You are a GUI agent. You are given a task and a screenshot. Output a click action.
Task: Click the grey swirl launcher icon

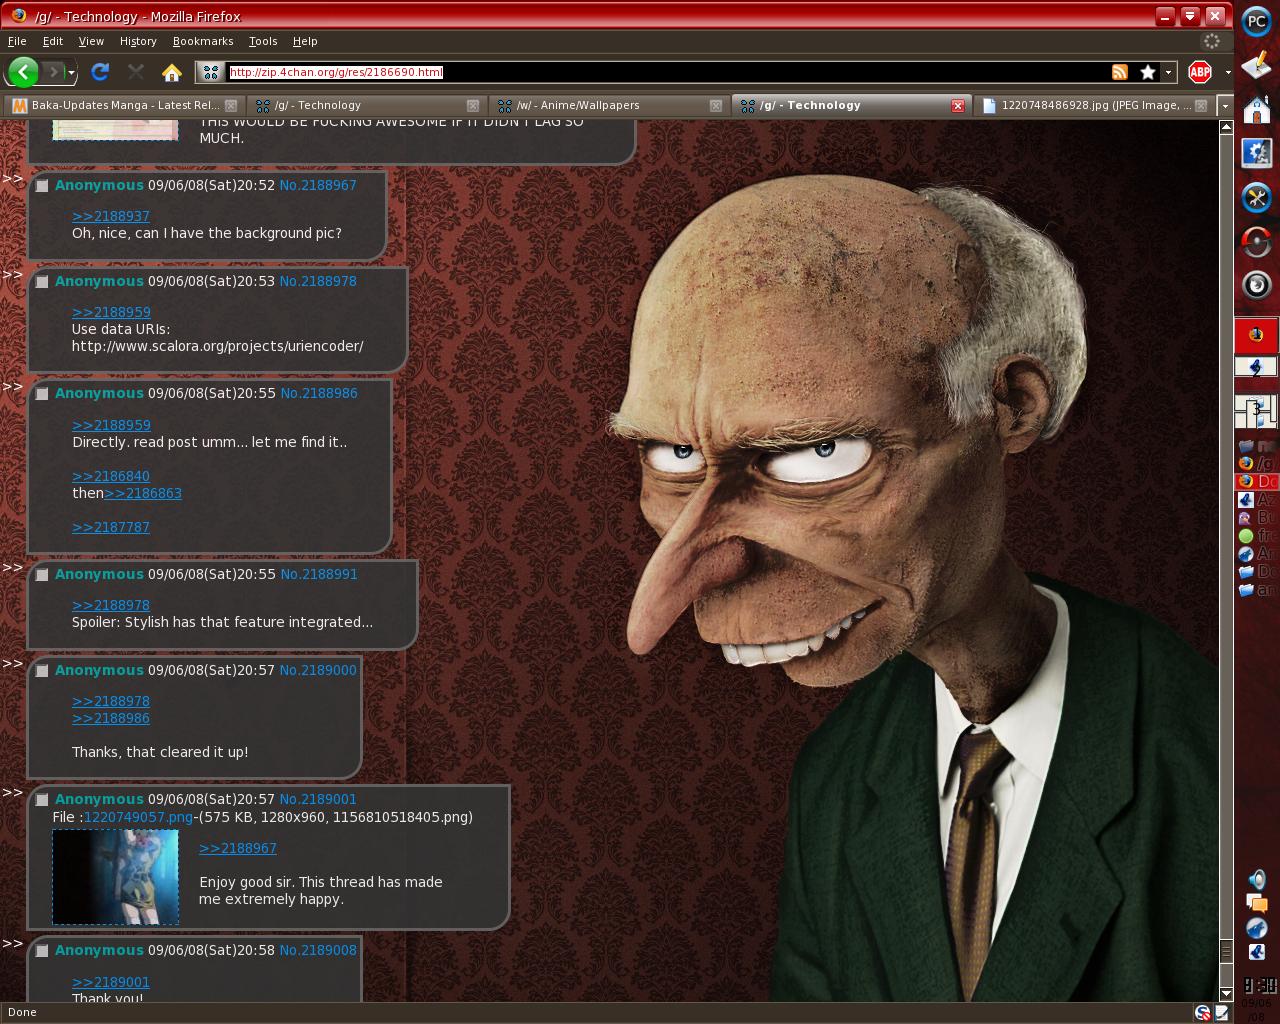[1256, 285]
